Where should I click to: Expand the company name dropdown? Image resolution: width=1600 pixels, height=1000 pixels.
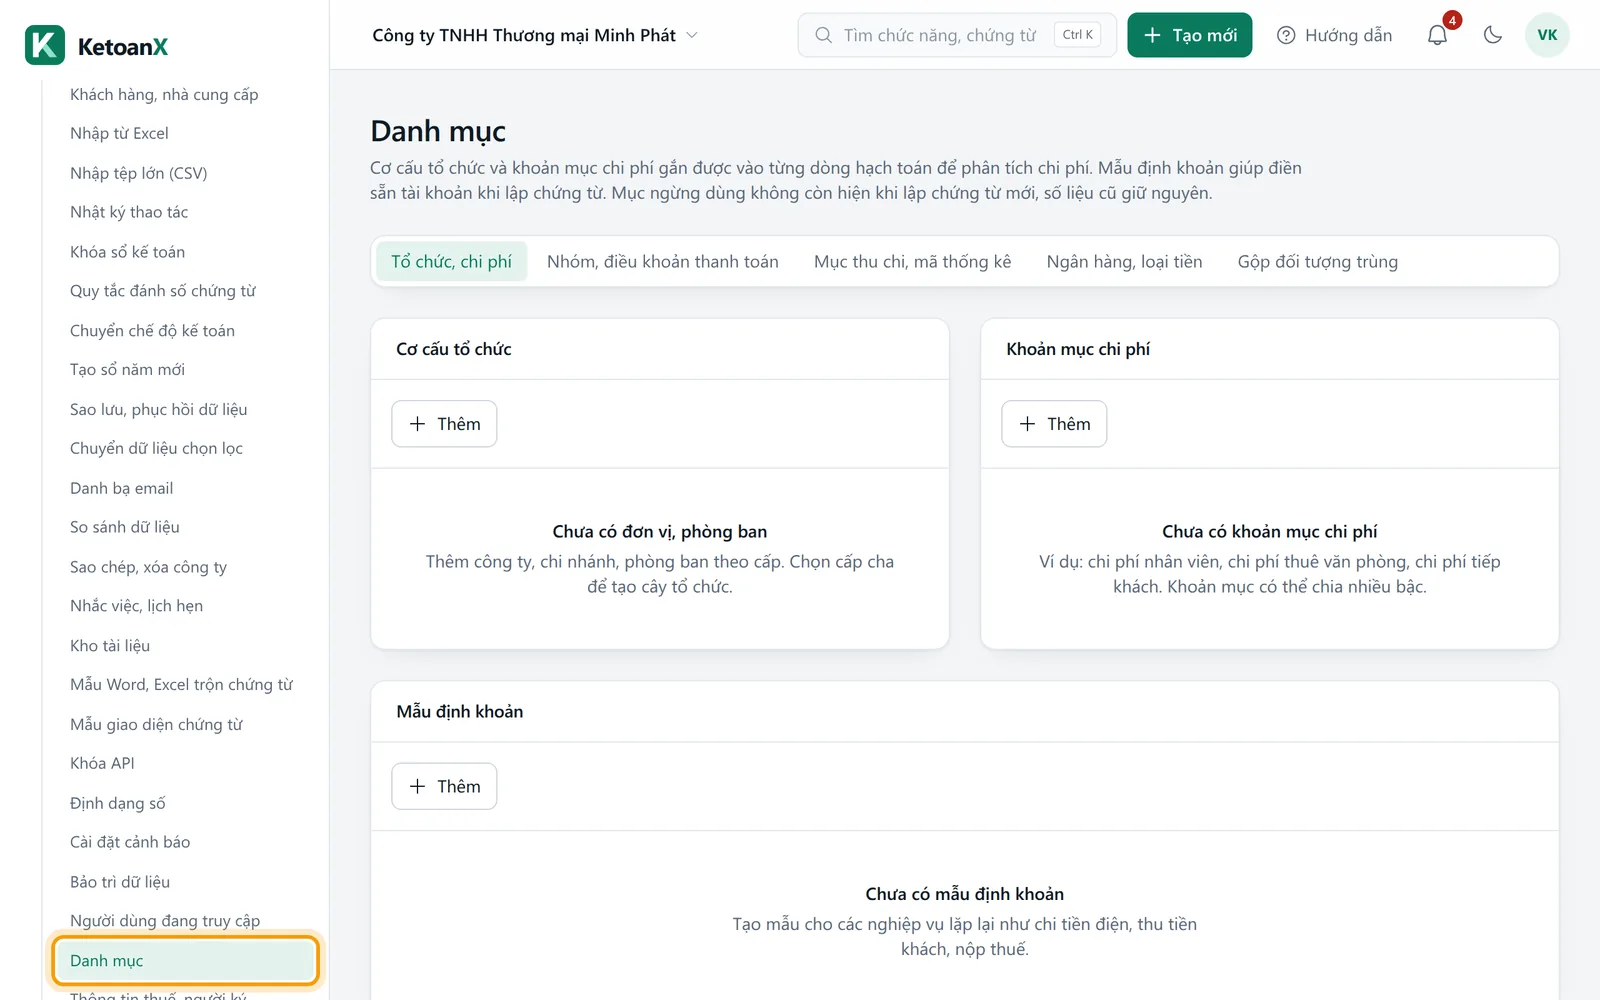click(x=535, y=35)
